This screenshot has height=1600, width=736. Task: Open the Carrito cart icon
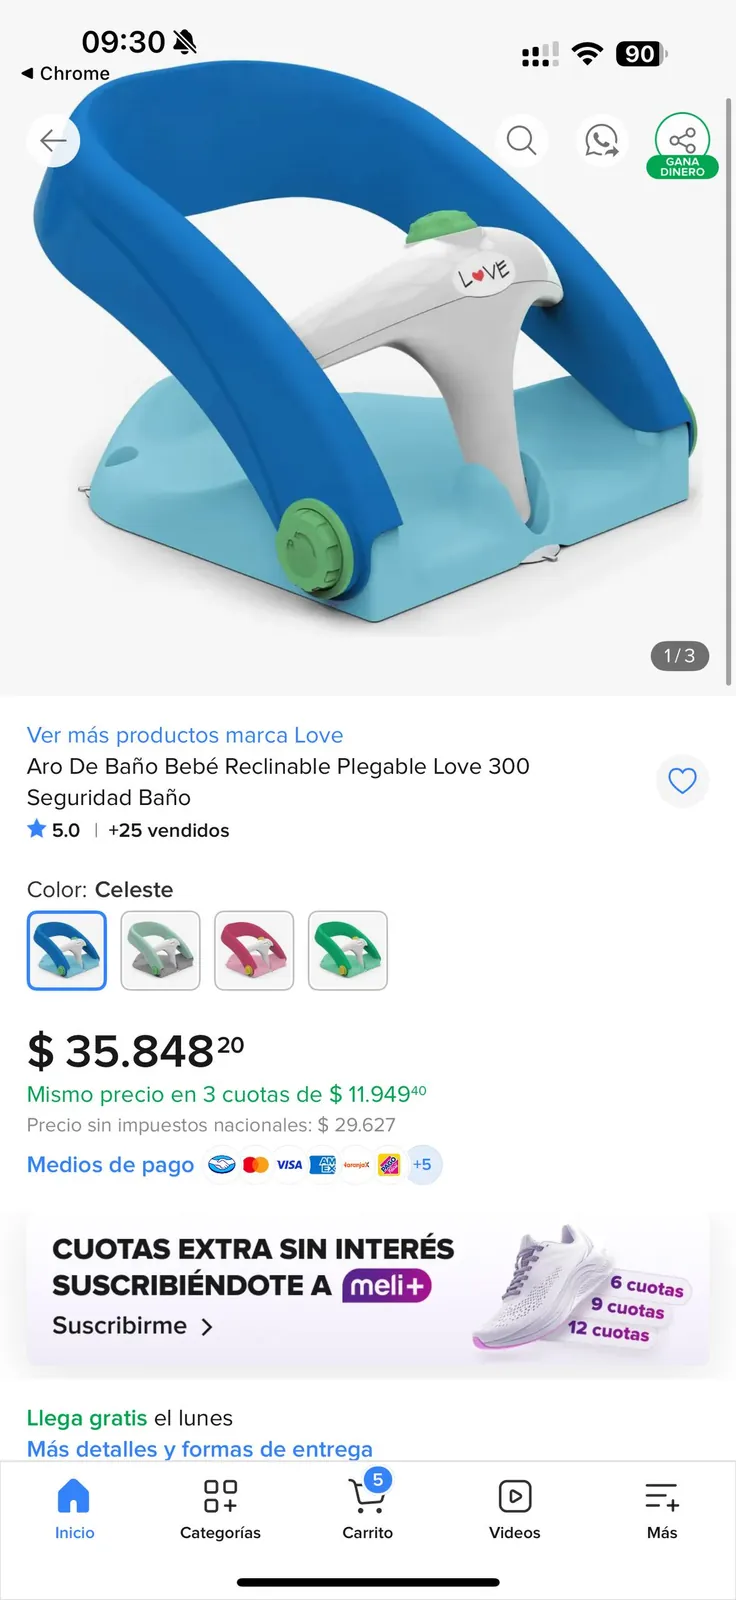(367, 1507)
